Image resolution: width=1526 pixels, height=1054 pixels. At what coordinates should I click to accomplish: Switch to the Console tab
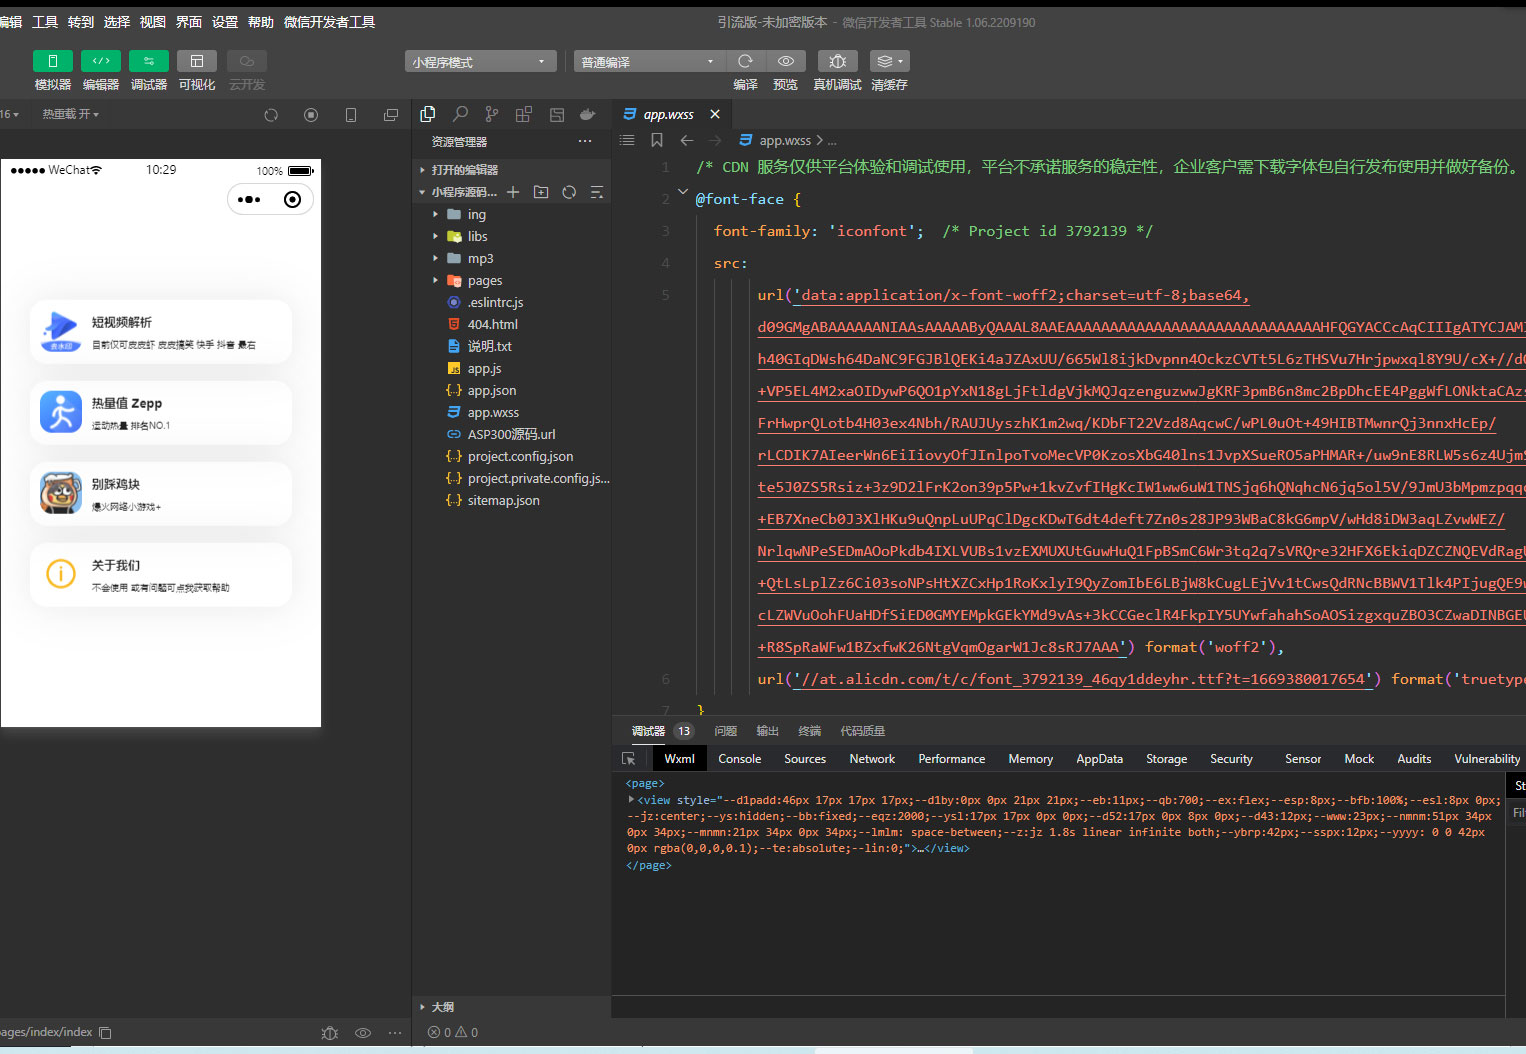point(739,759)
